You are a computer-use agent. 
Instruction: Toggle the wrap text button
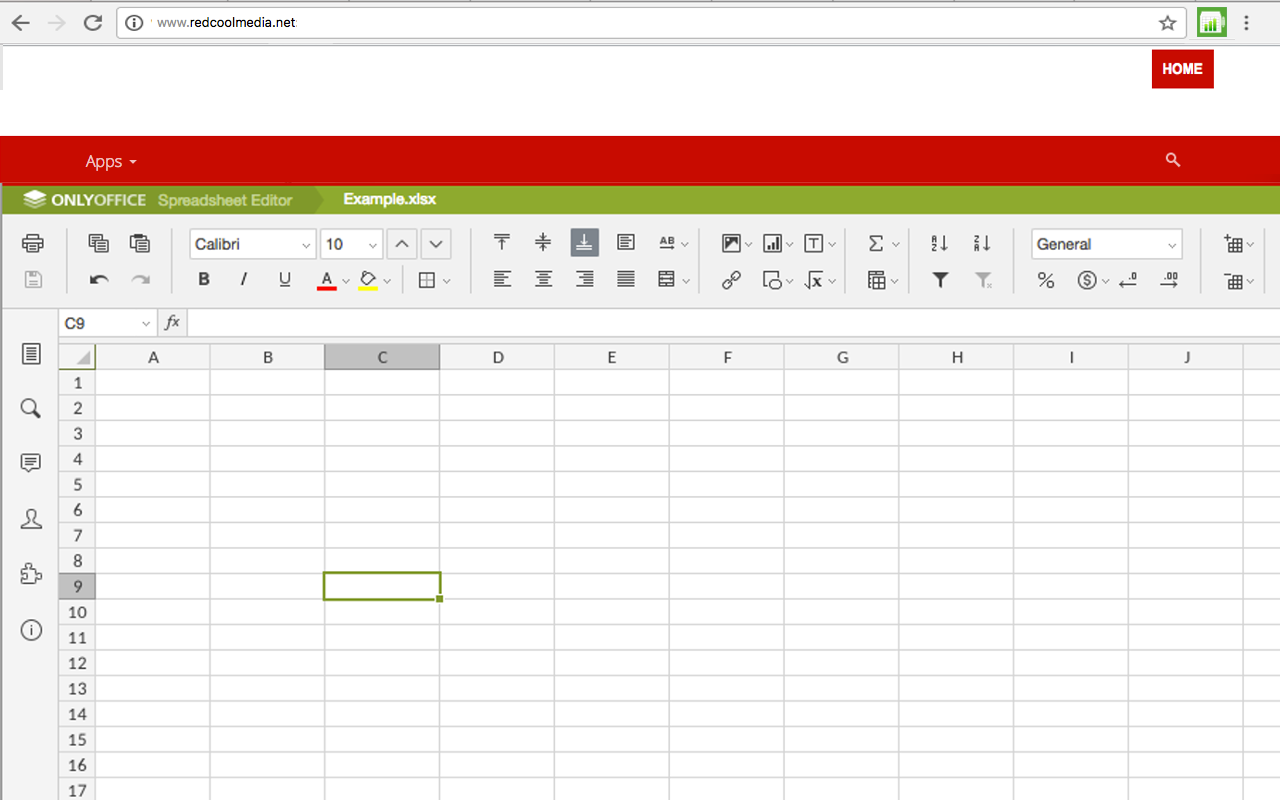pyautogui.click(x=626, y=243)
